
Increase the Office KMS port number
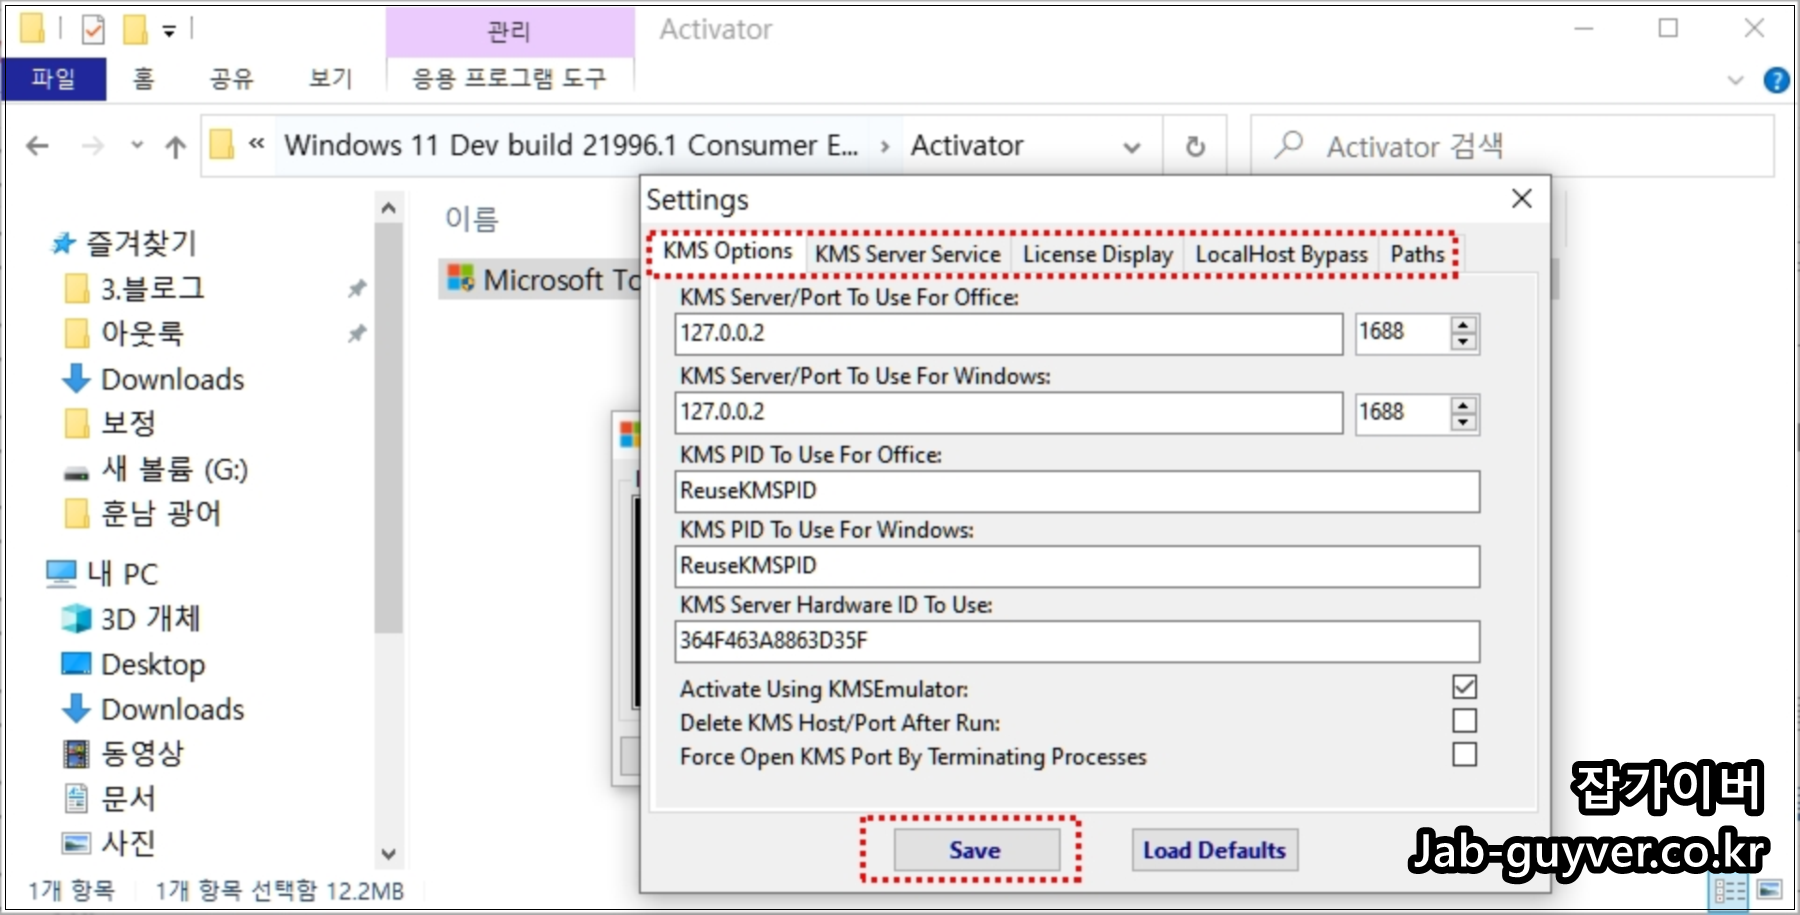pos(1463,325)
